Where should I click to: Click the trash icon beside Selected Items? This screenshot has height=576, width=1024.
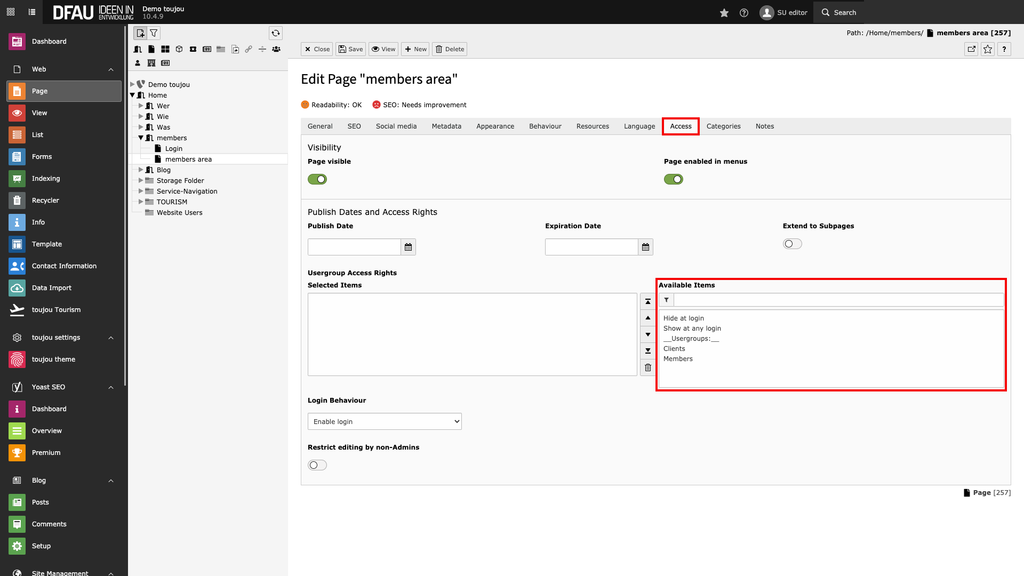pos(648,368)
